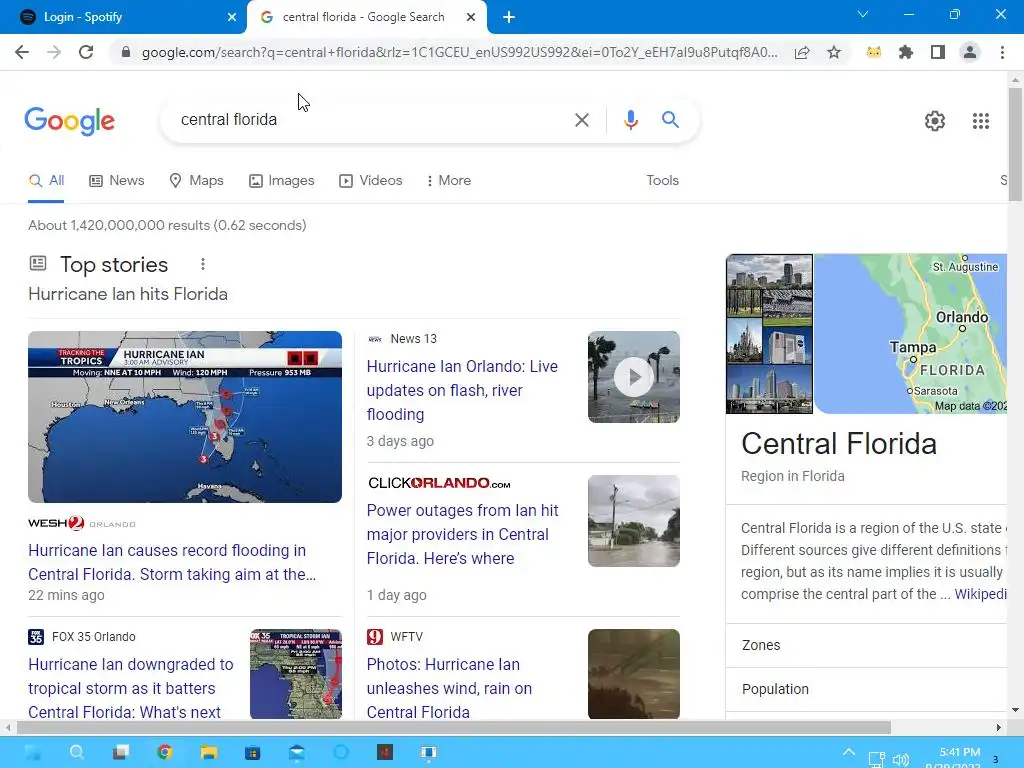This screenshot has width=1024, height=768.
Task: Open the Wikipedia link in description
Action: click(x=980, y=594)
